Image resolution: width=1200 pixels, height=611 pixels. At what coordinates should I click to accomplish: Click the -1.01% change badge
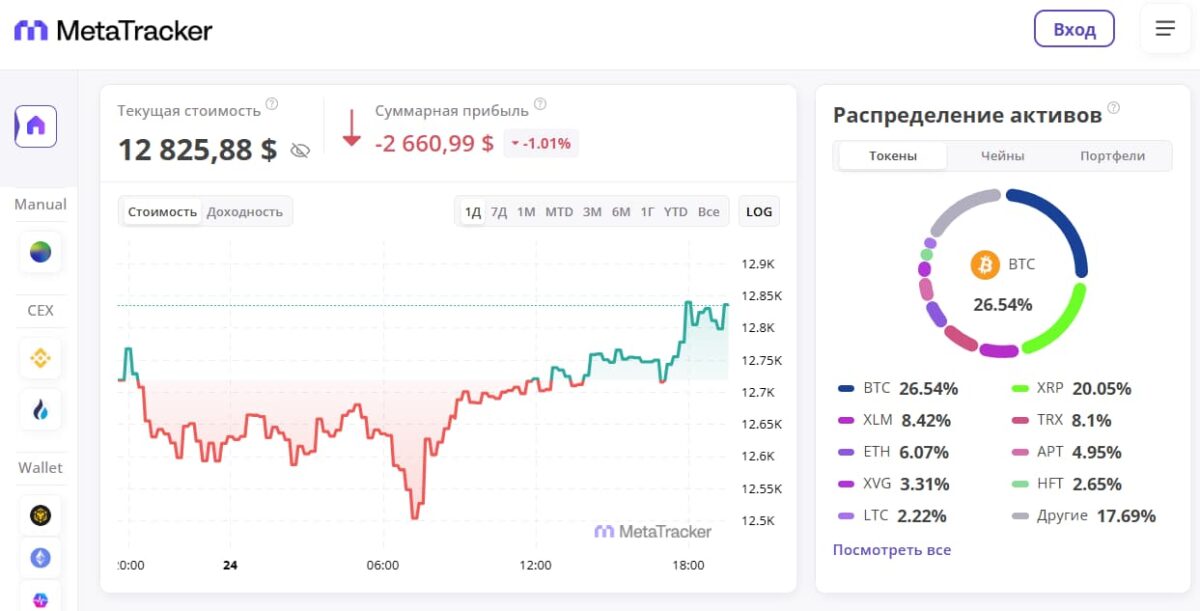tap(540, 143)
